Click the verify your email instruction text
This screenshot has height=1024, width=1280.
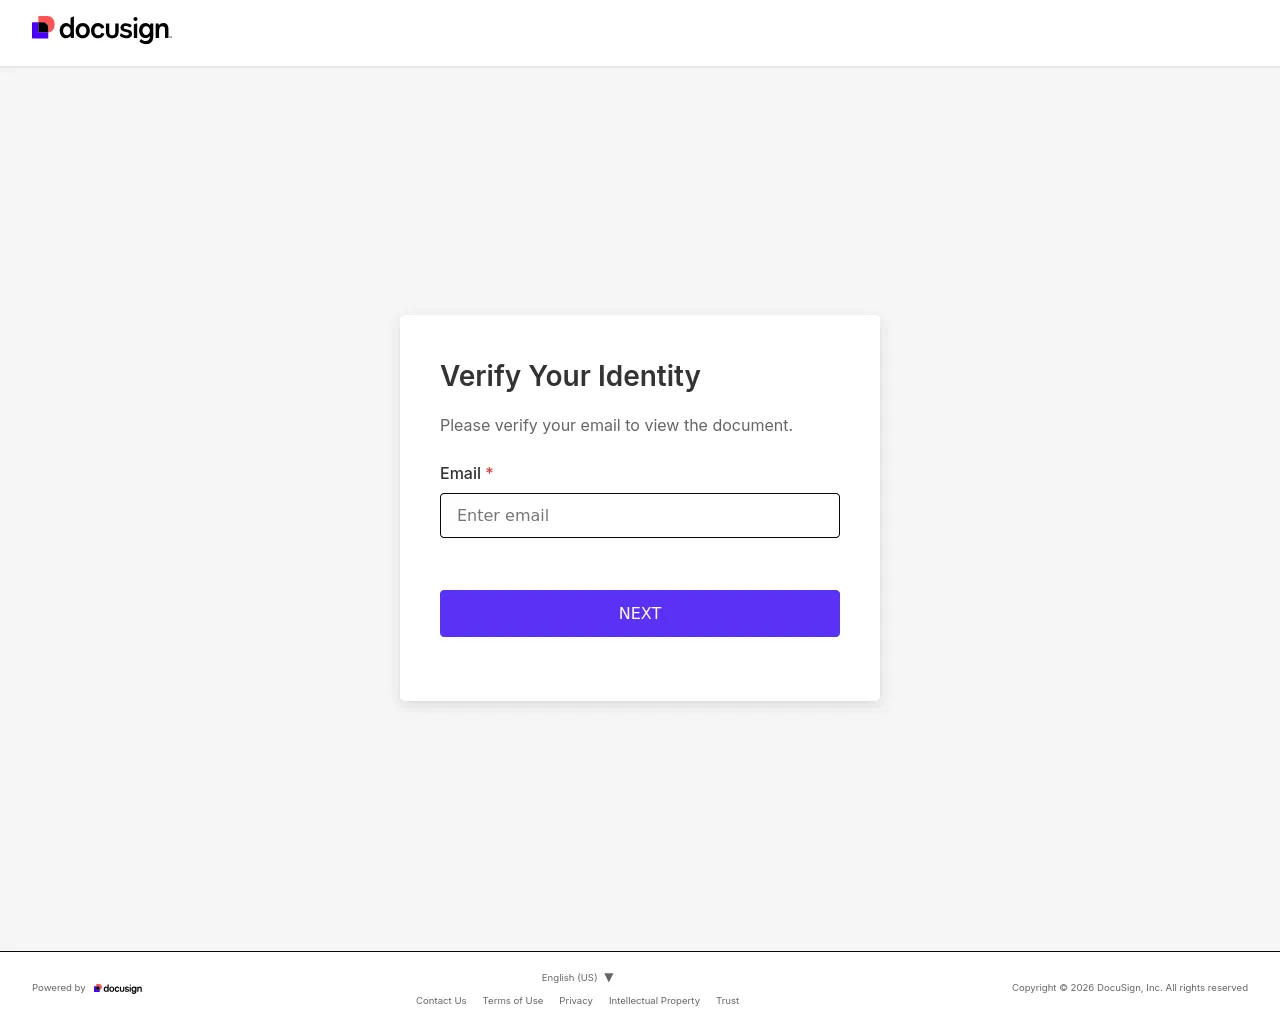click(x=616, y=425)
